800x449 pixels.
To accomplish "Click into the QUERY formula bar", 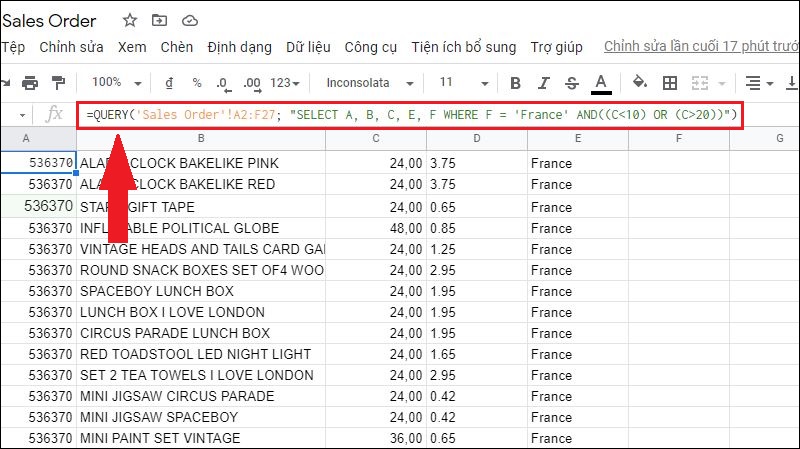I will click(410, 115).
